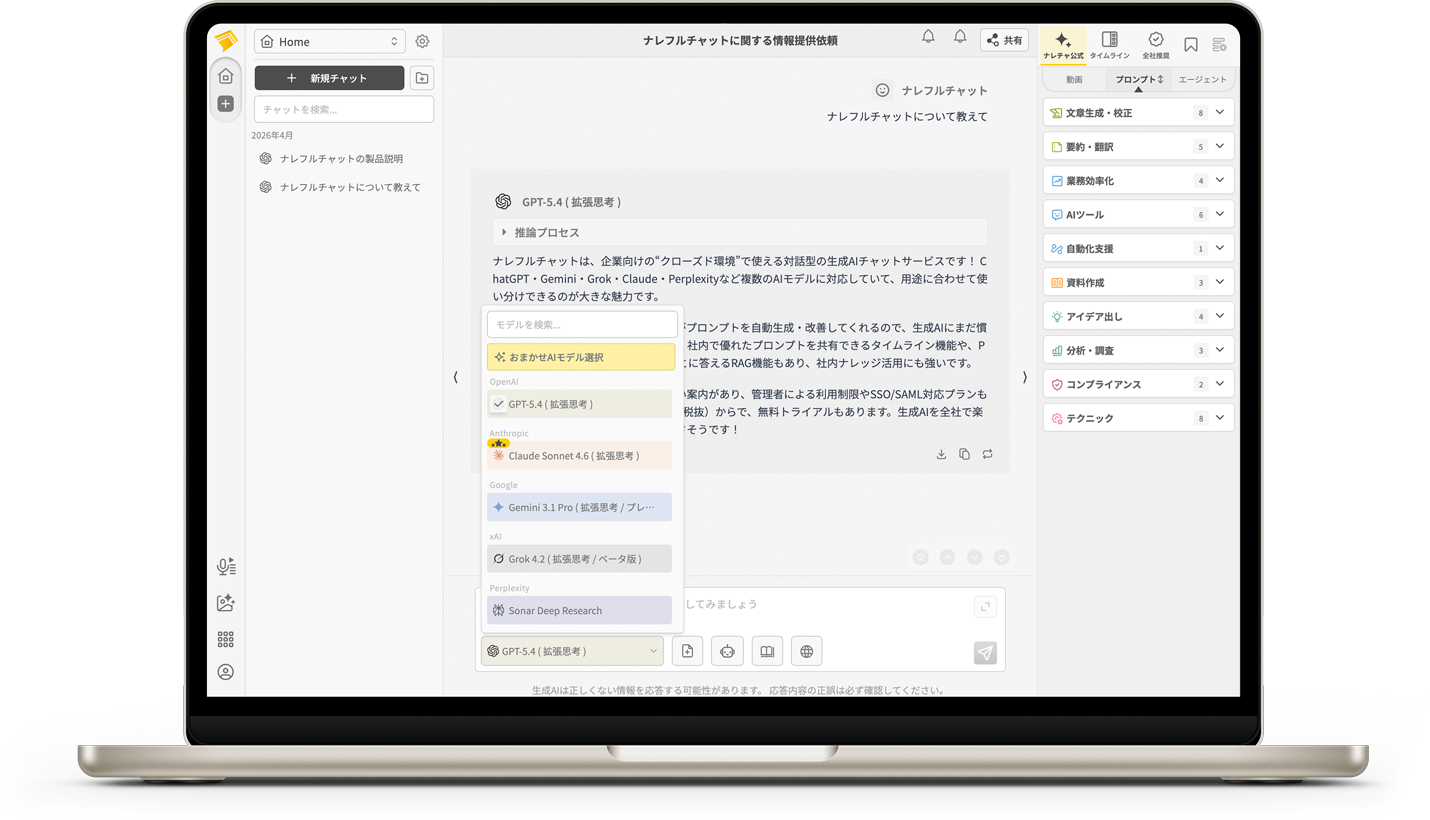Expand the 業務効率化 category

[x=1138, y=180]
